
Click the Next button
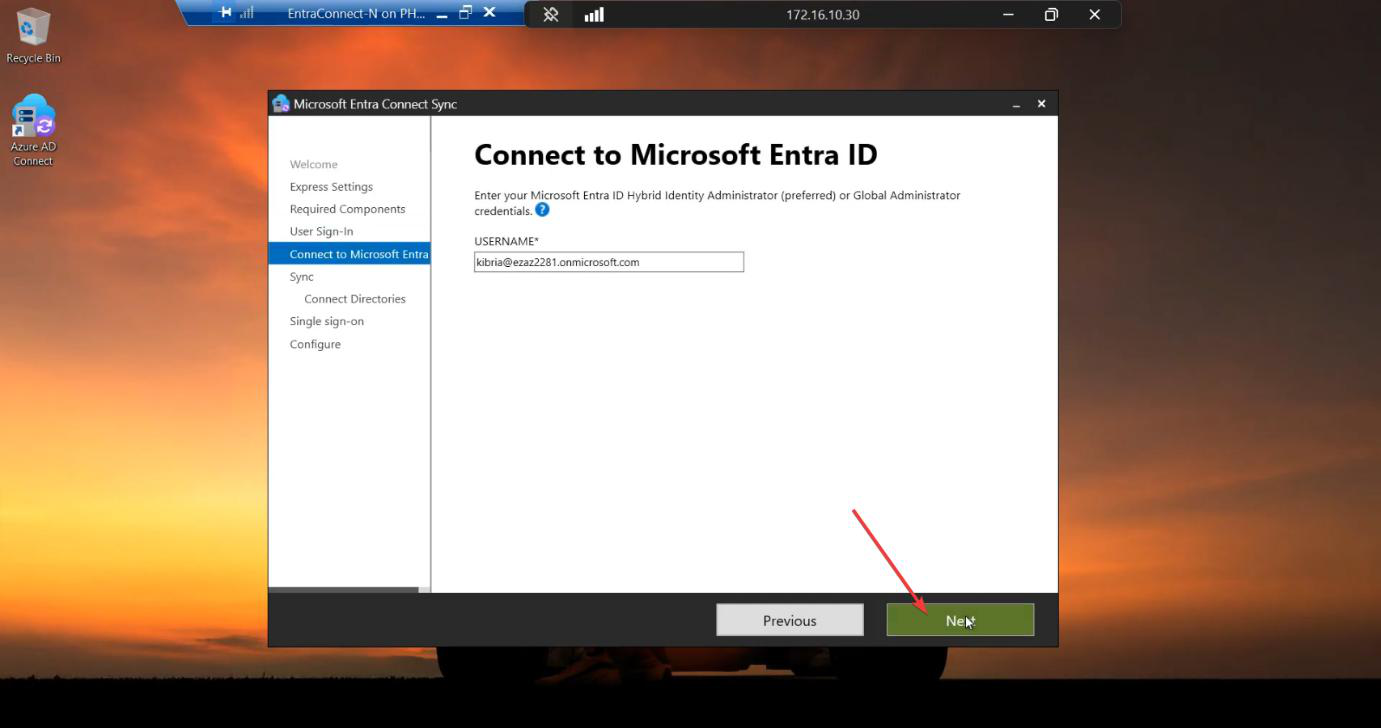tap(960, 620)
